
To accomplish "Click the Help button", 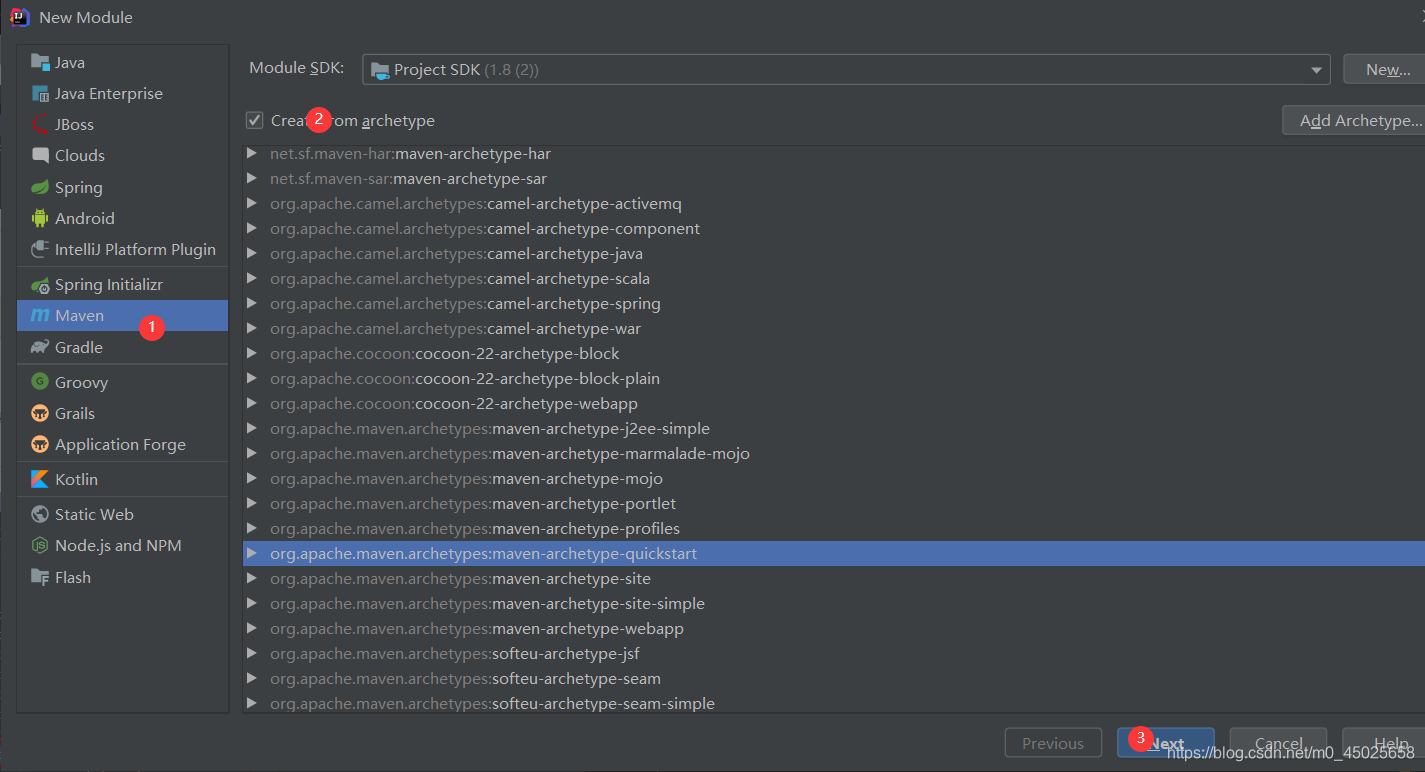I will pos(1384,743).
